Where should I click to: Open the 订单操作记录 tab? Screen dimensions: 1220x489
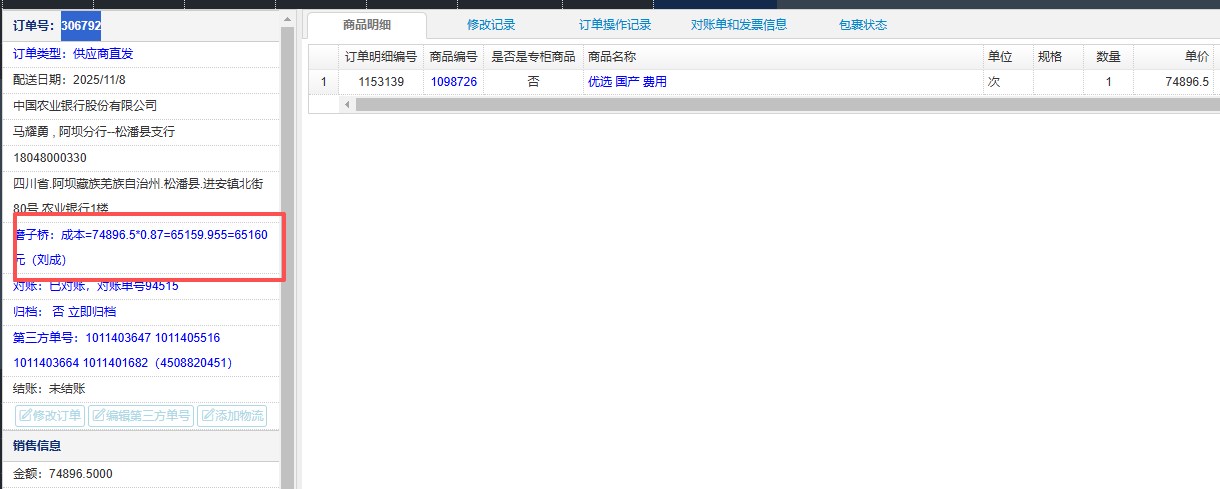[x=615, y=25]
